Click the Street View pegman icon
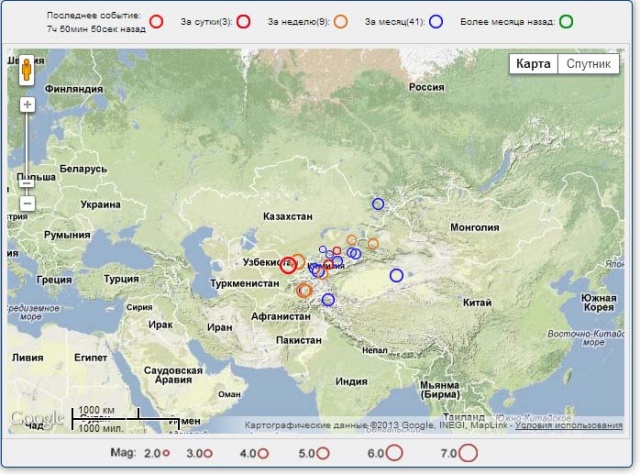640x474 pixels. (27, 71)
